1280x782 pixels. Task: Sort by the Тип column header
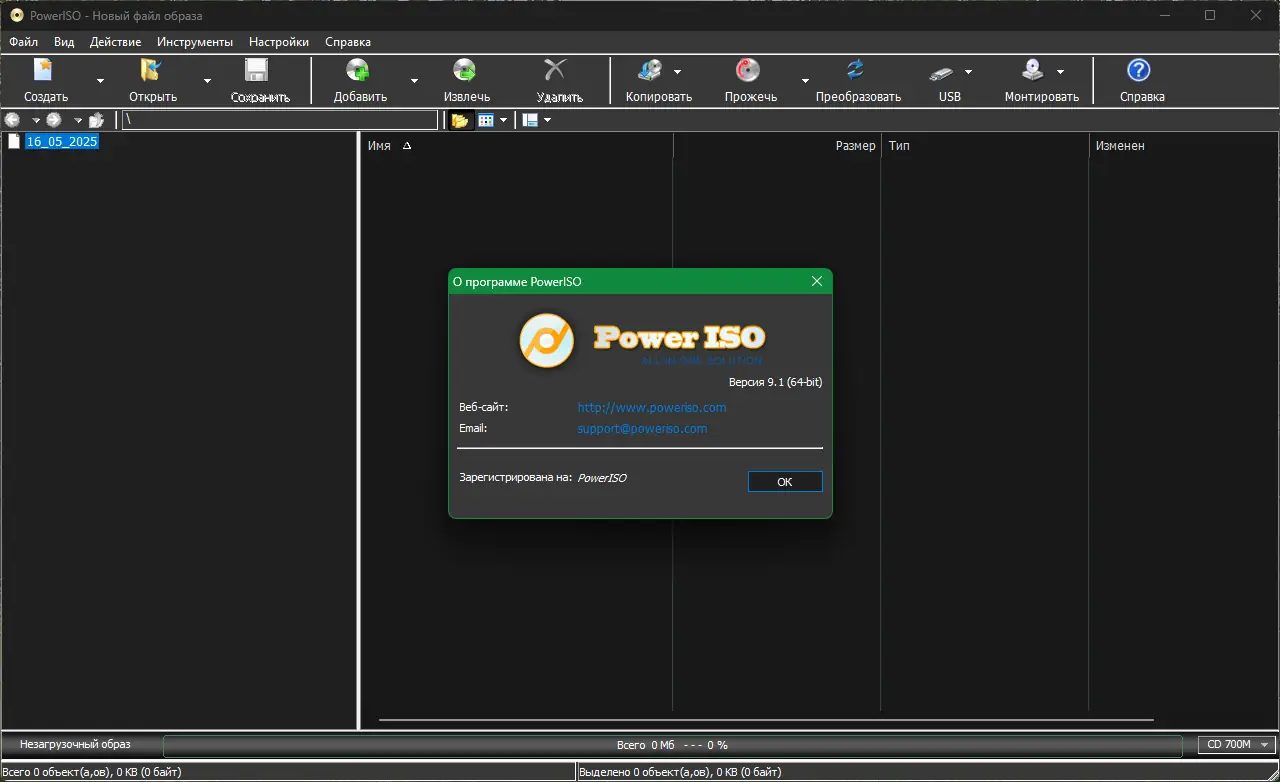985,146
